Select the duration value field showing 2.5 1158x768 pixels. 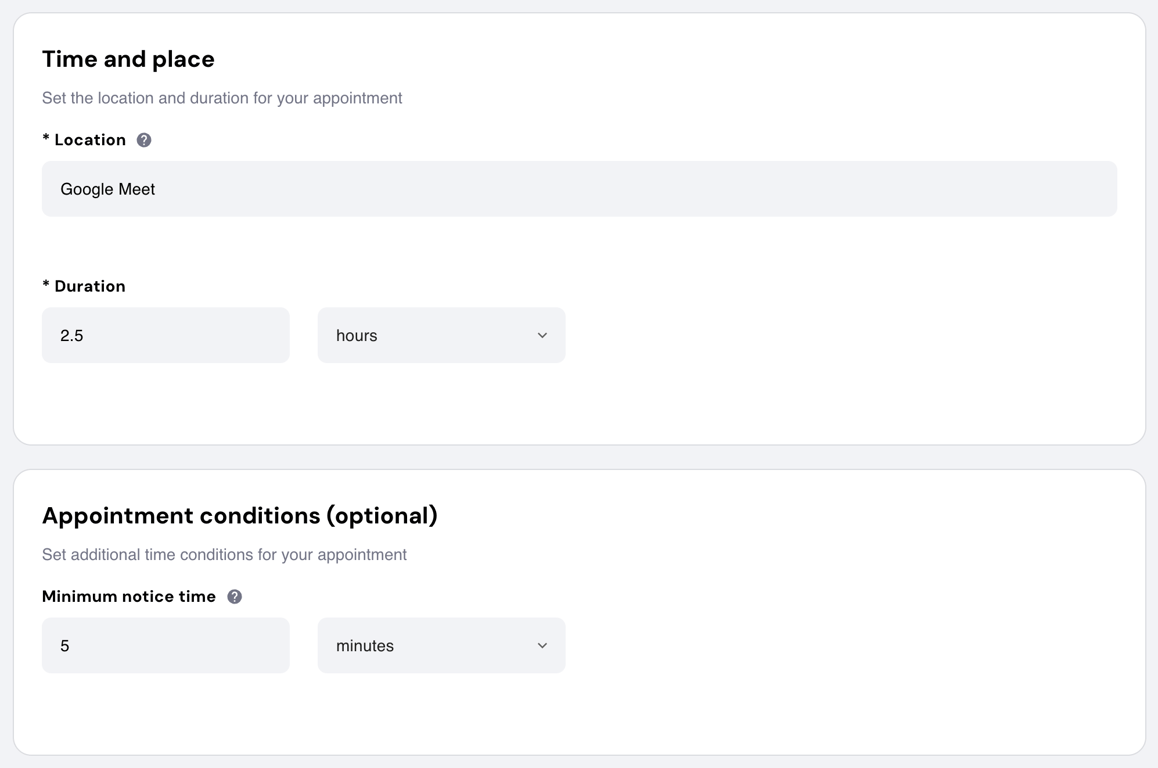(165, 335)
